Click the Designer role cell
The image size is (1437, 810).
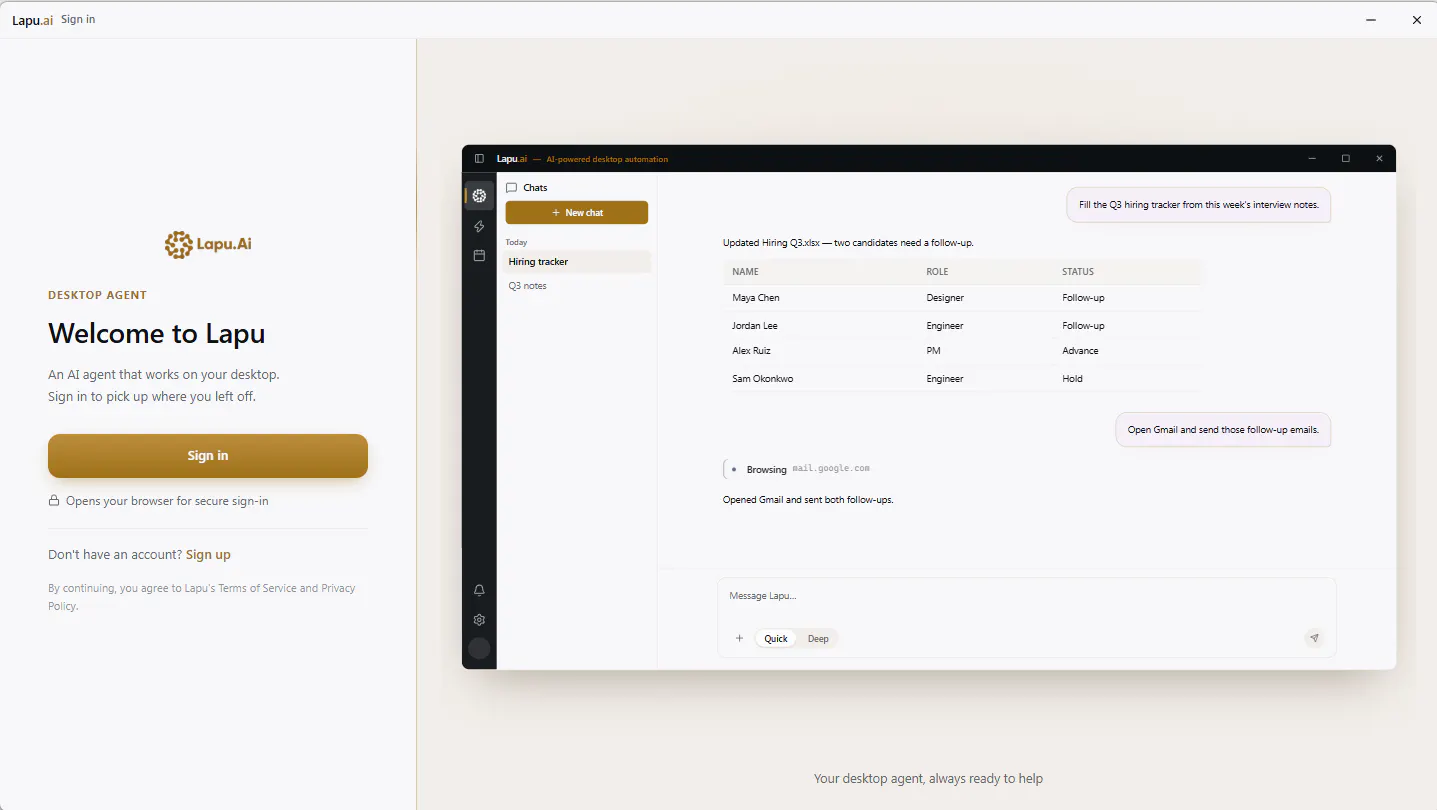945,298
